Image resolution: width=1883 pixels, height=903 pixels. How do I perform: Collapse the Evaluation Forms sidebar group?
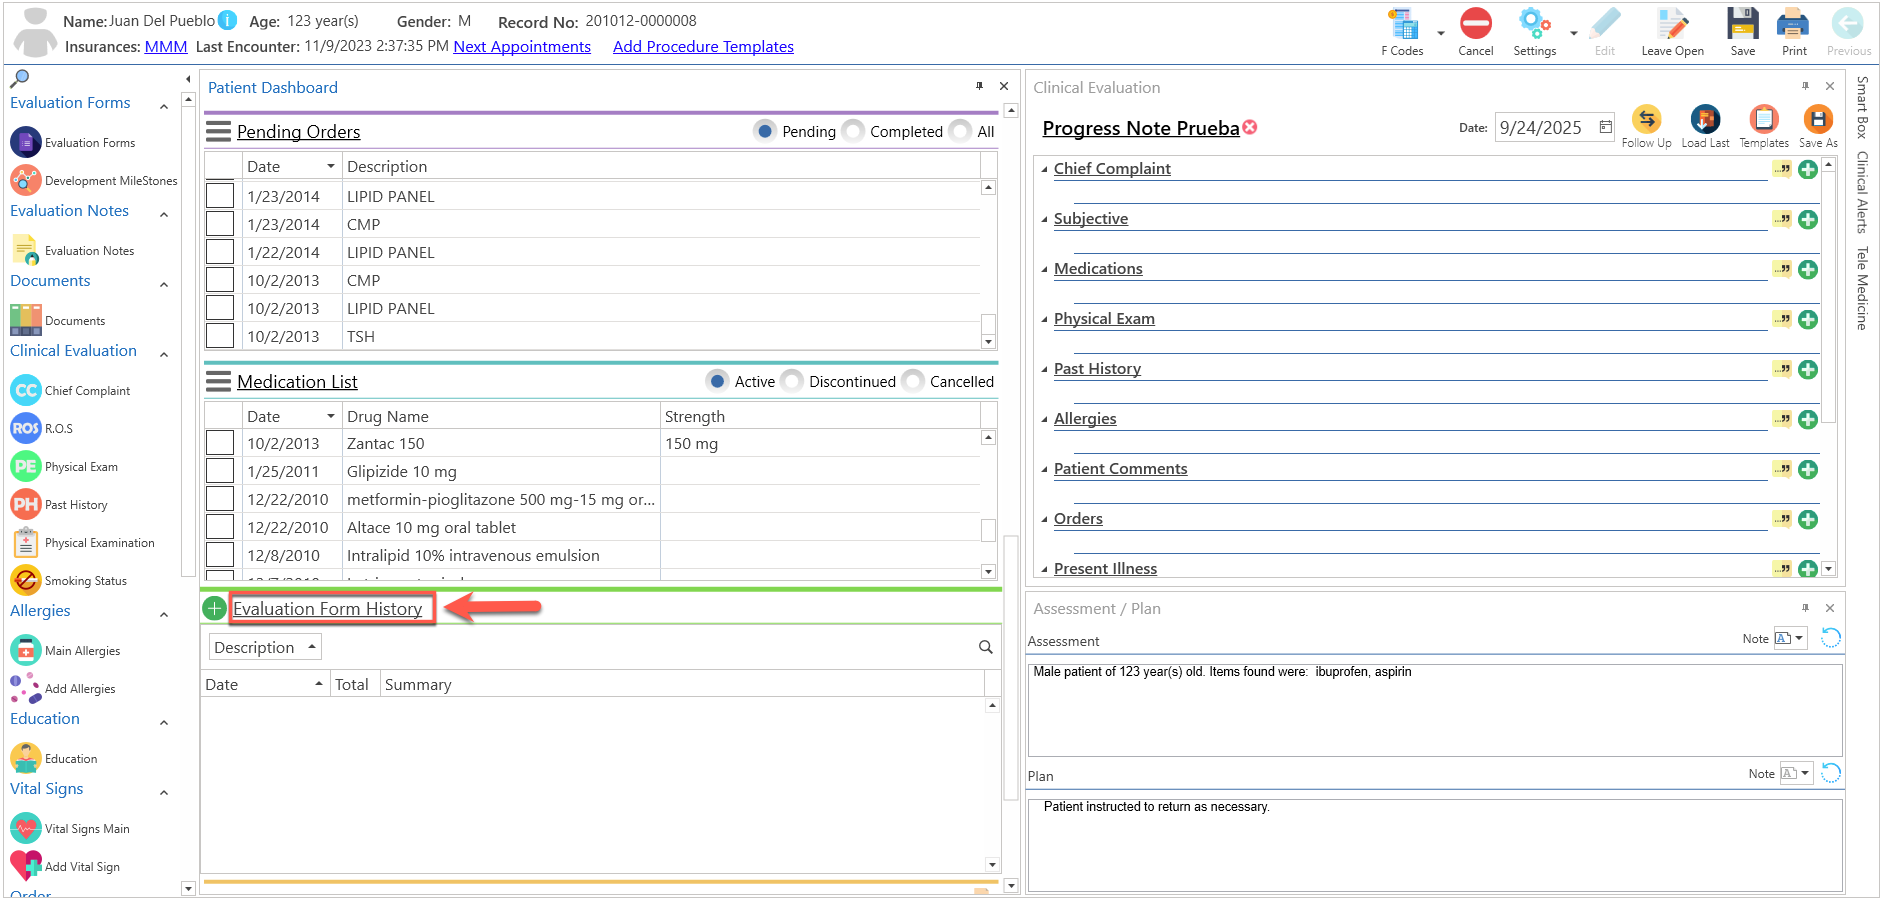pos(164,105)
